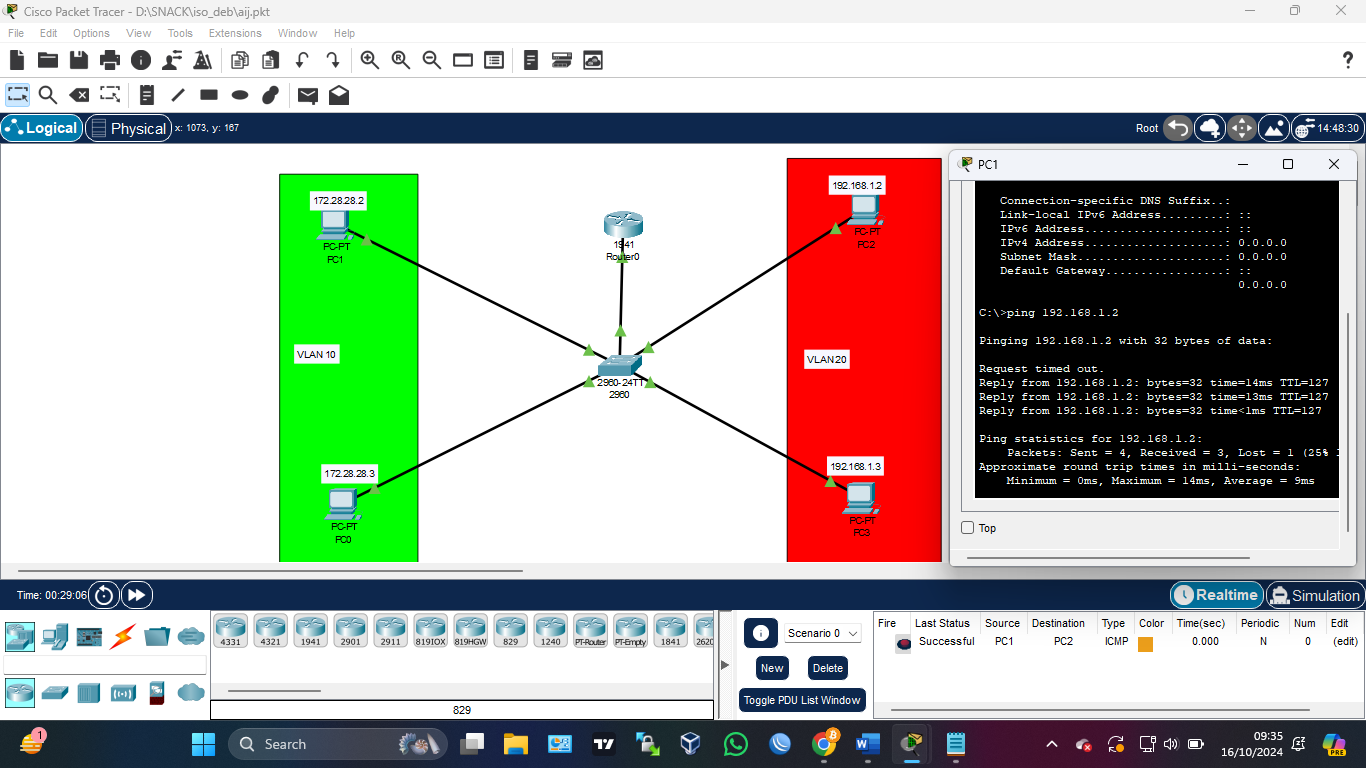The height and width of the screenshot is (768, 1366).
Task: Save the network with floppy icon
Action: click(78, 60)
